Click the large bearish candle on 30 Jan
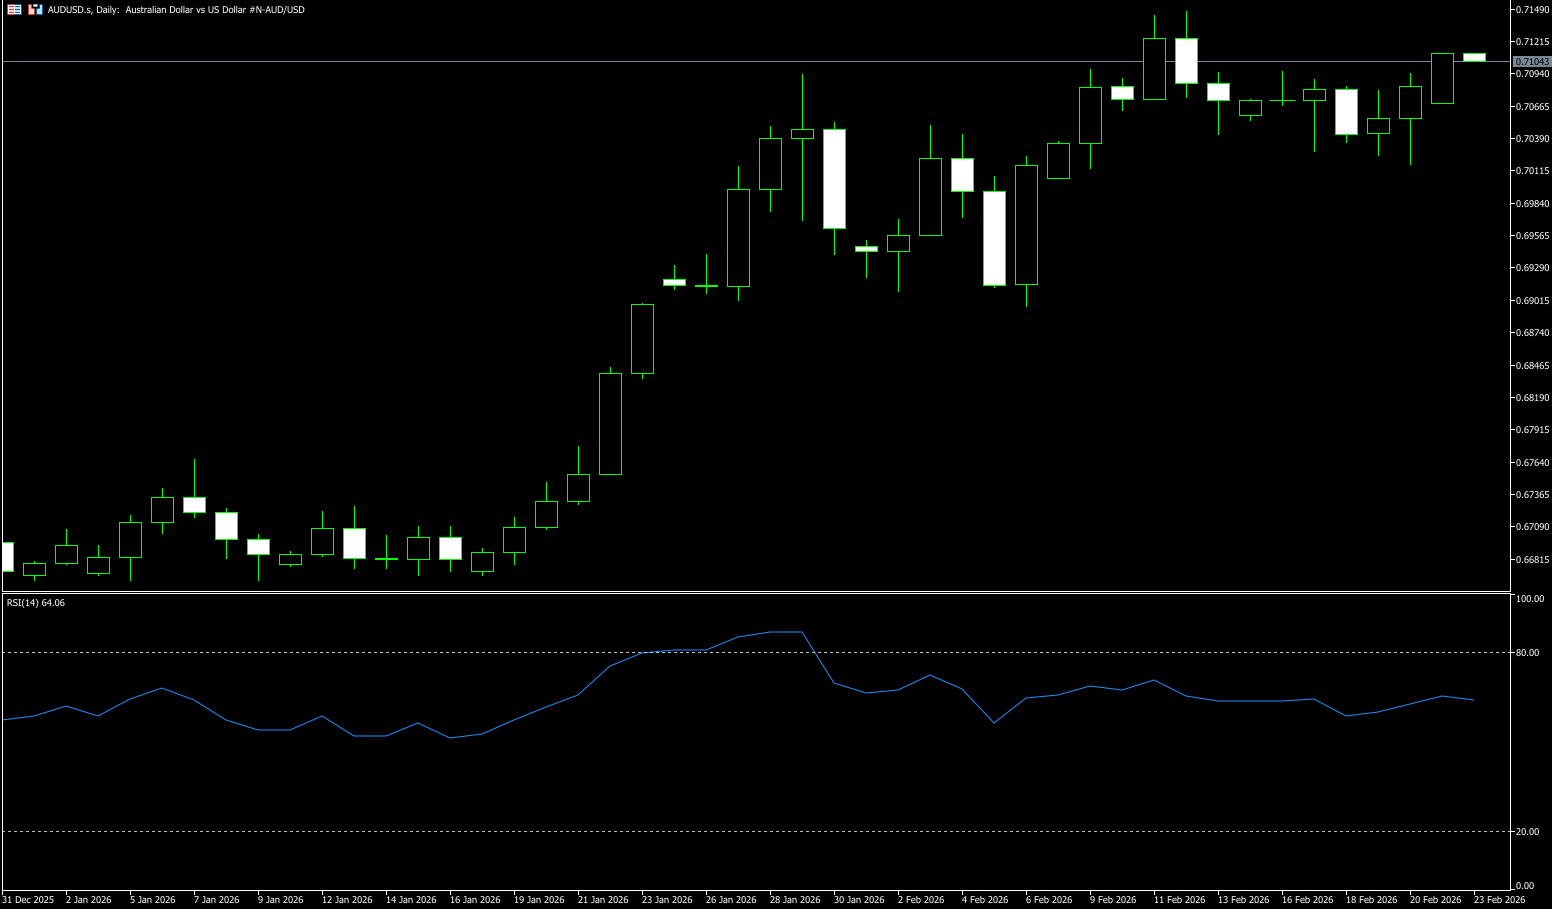The height and width of the screenshot is (909, 1552). [x=834, y=179]
